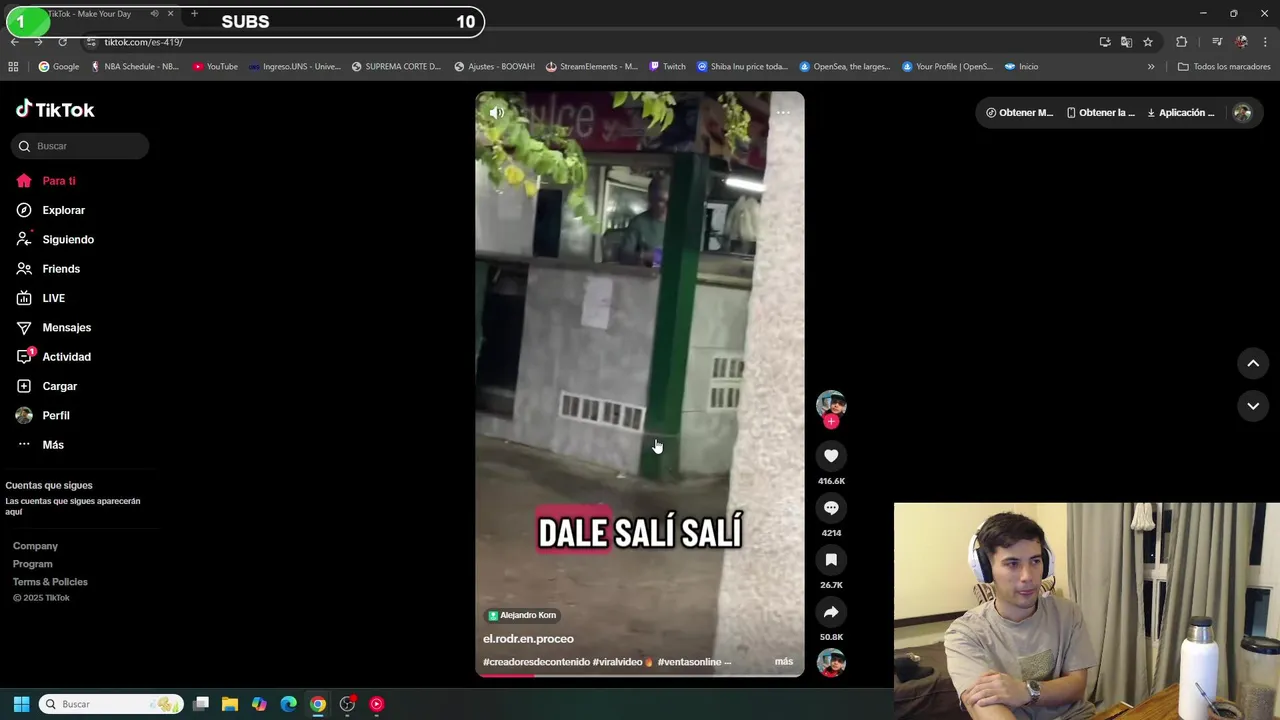Screen dimensions: 1280x720
Task: Open the profile avatar in top right
Action: (1242, 113)
